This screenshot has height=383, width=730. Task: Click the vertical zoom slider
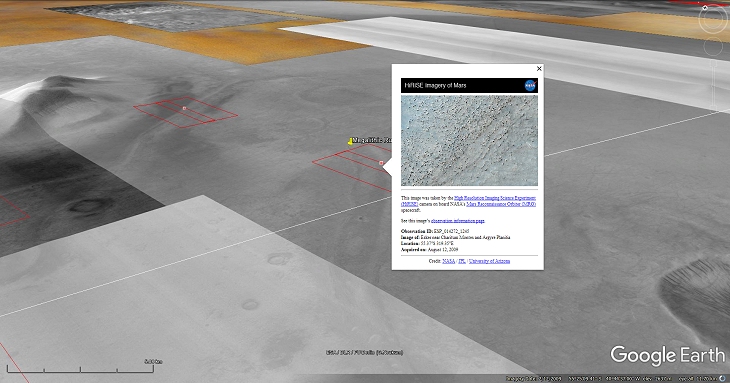pos(713,84)
